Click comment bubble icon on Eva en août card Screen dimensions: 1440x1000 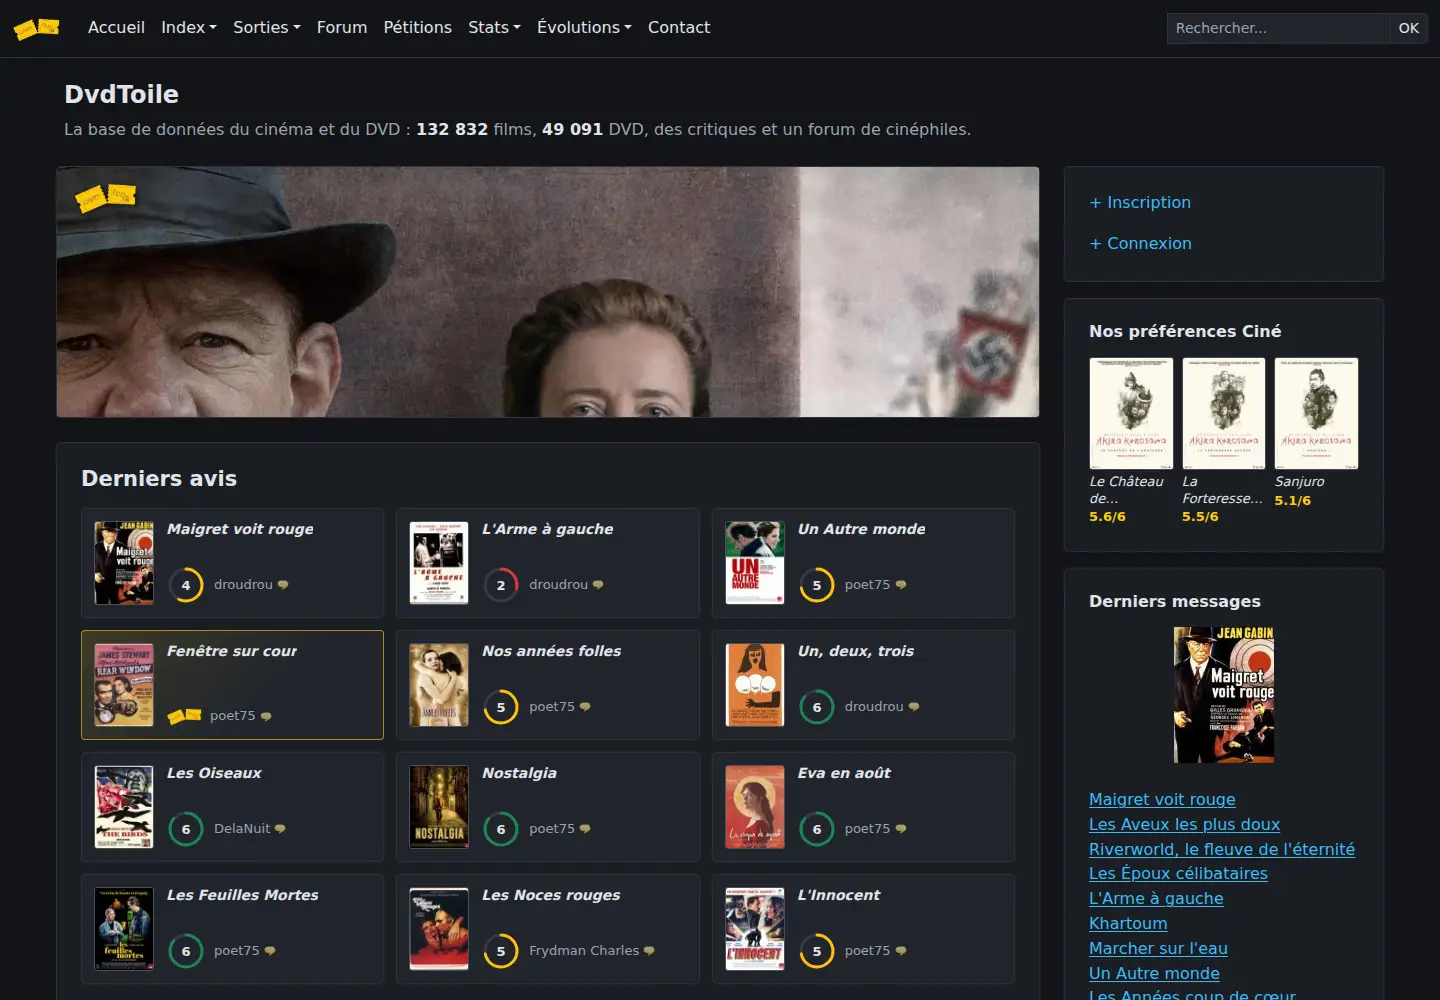901,829
